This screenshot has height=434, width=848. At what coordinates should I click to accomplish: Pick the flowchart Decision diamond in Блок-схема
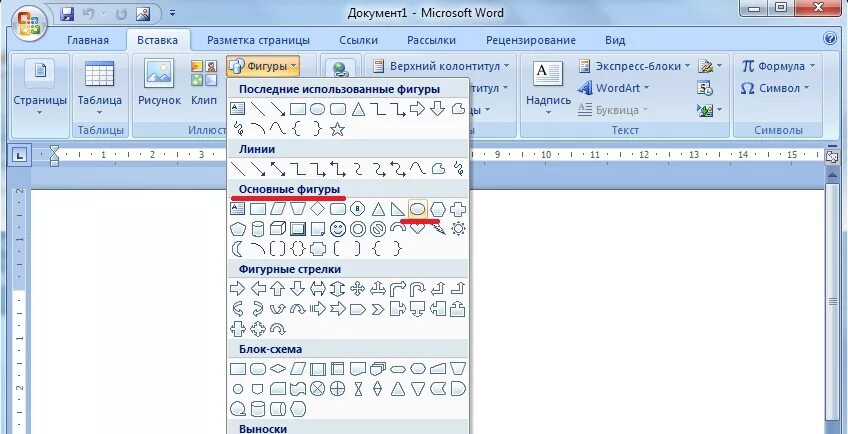tap(277, 369)
